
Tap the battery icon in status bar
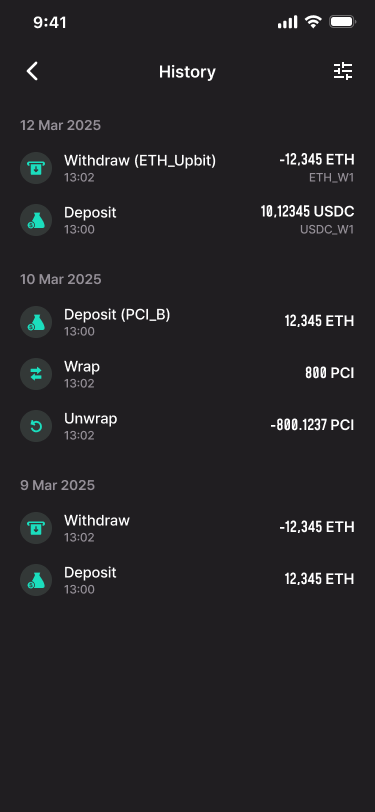(x=342, y=22)
